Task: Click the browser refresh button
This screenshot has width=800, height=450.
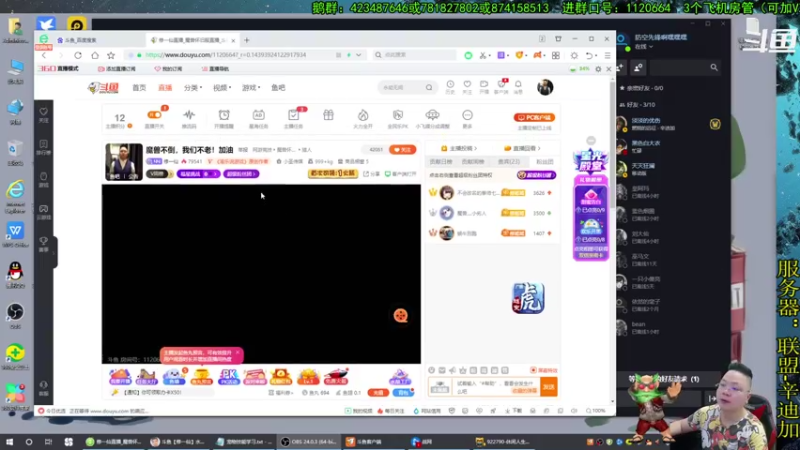Action: pos(78,55)
